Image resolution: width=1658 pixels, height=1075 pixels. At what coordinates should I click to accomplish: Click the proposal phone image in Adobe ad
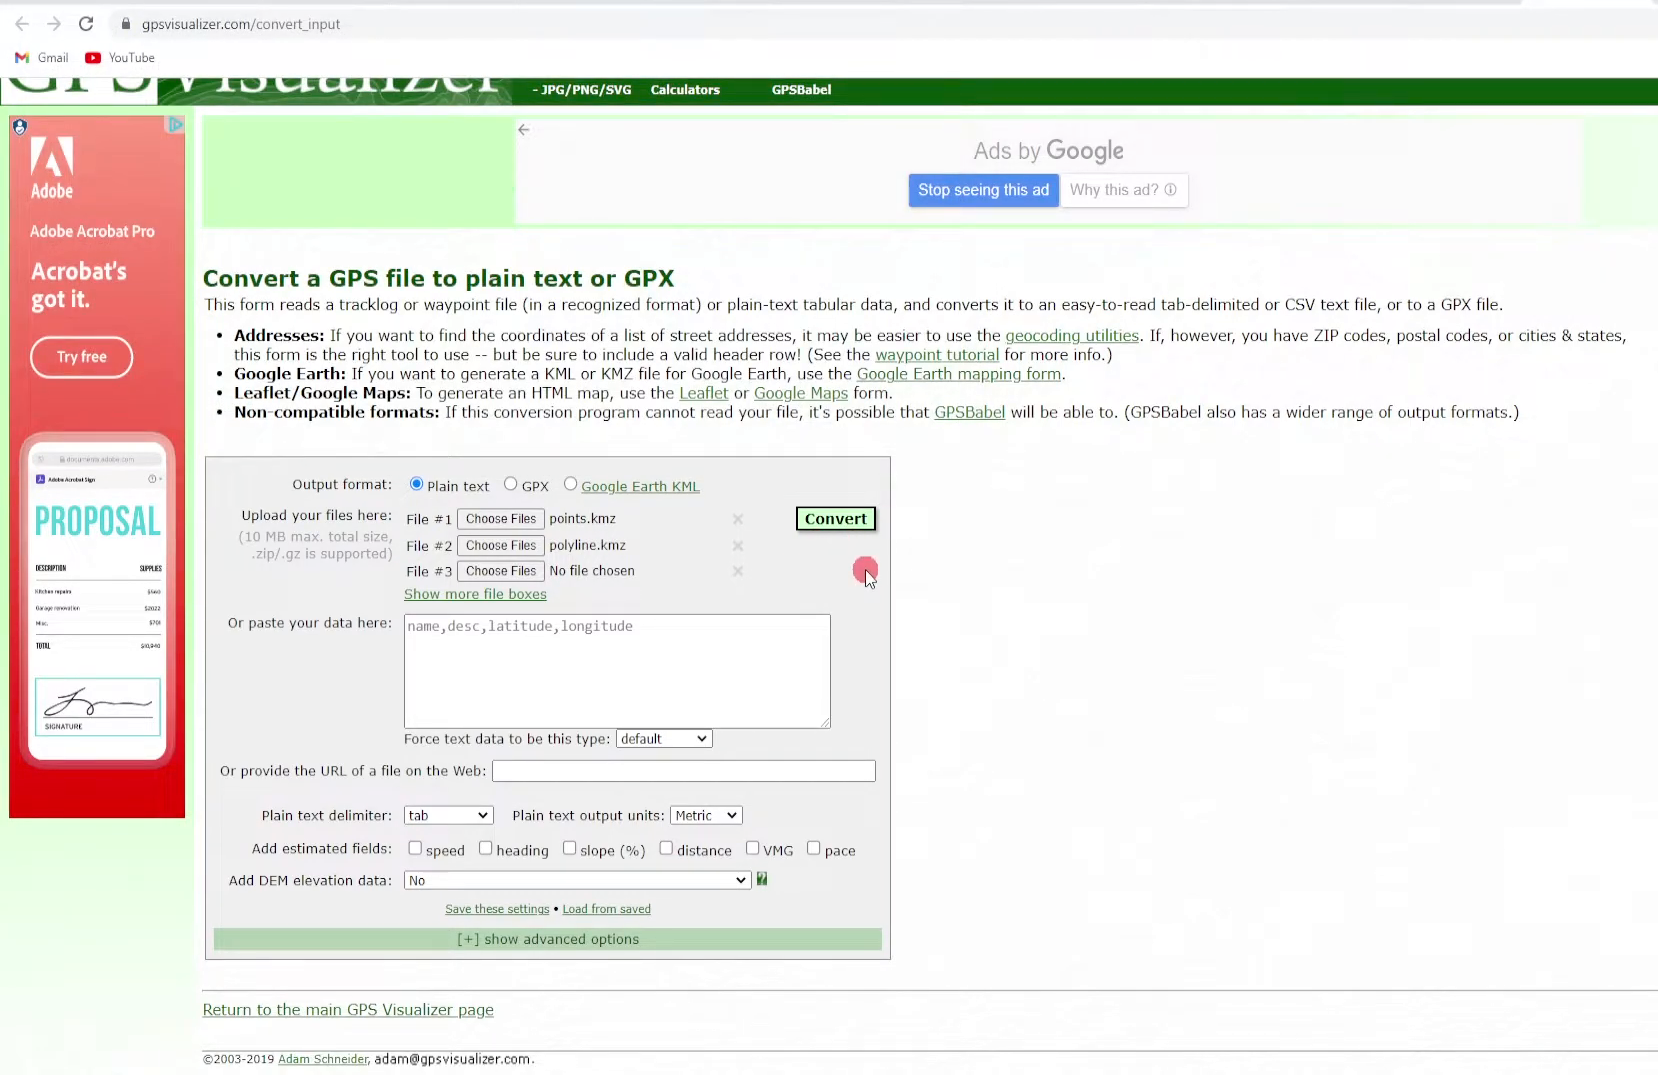98,600
